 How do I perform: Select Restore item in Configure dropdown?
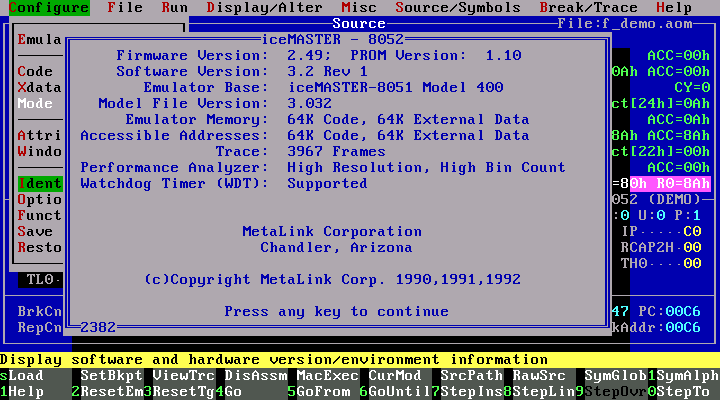tap(39, 248)
